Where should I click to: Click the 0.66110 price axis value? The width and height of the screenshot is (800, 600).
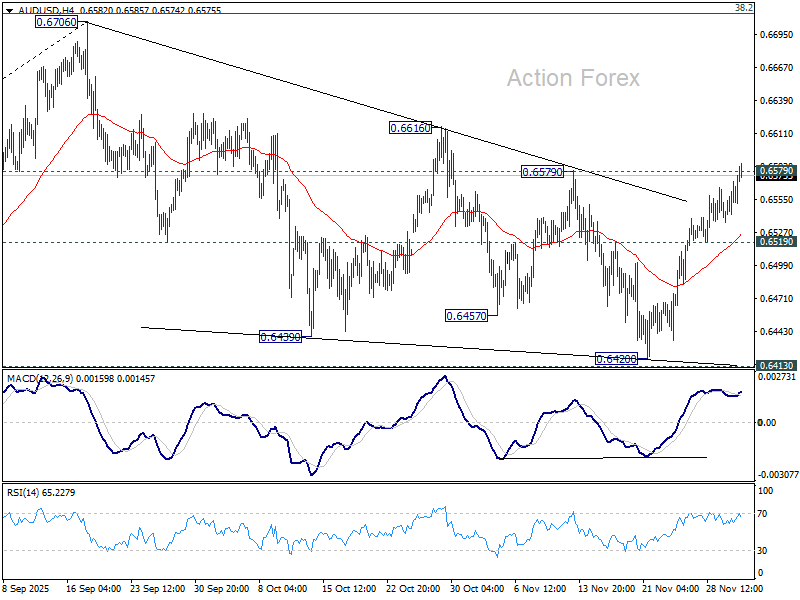776,134
